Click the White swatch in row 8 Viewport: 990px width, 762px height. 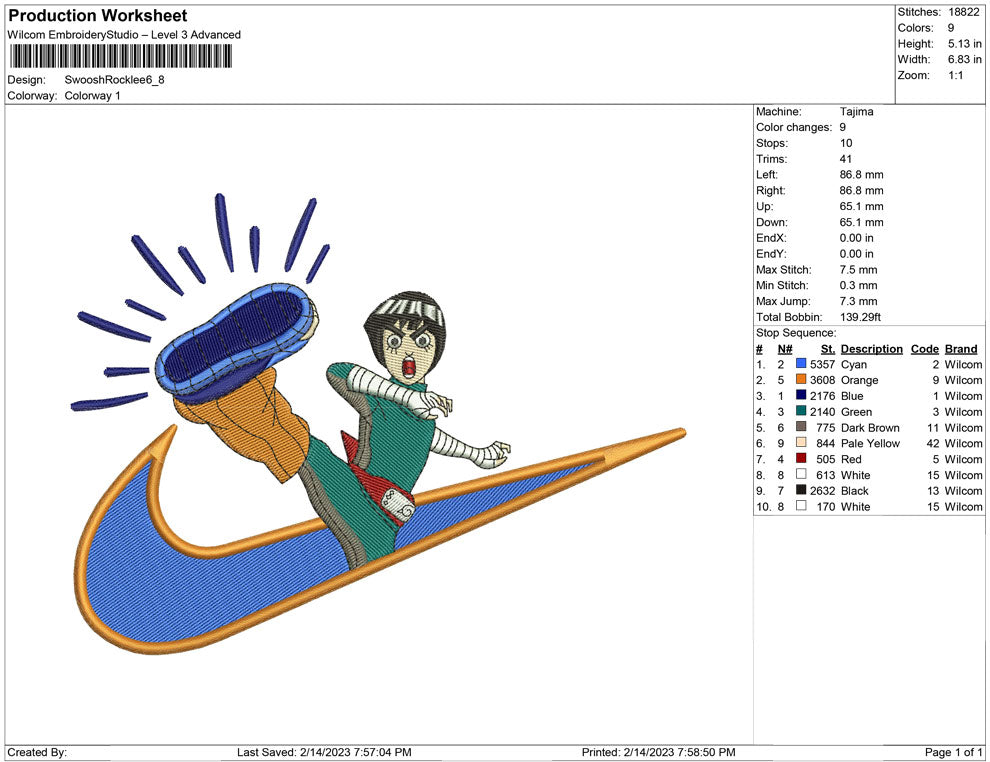pyautogui.click(x=801, y=474)
